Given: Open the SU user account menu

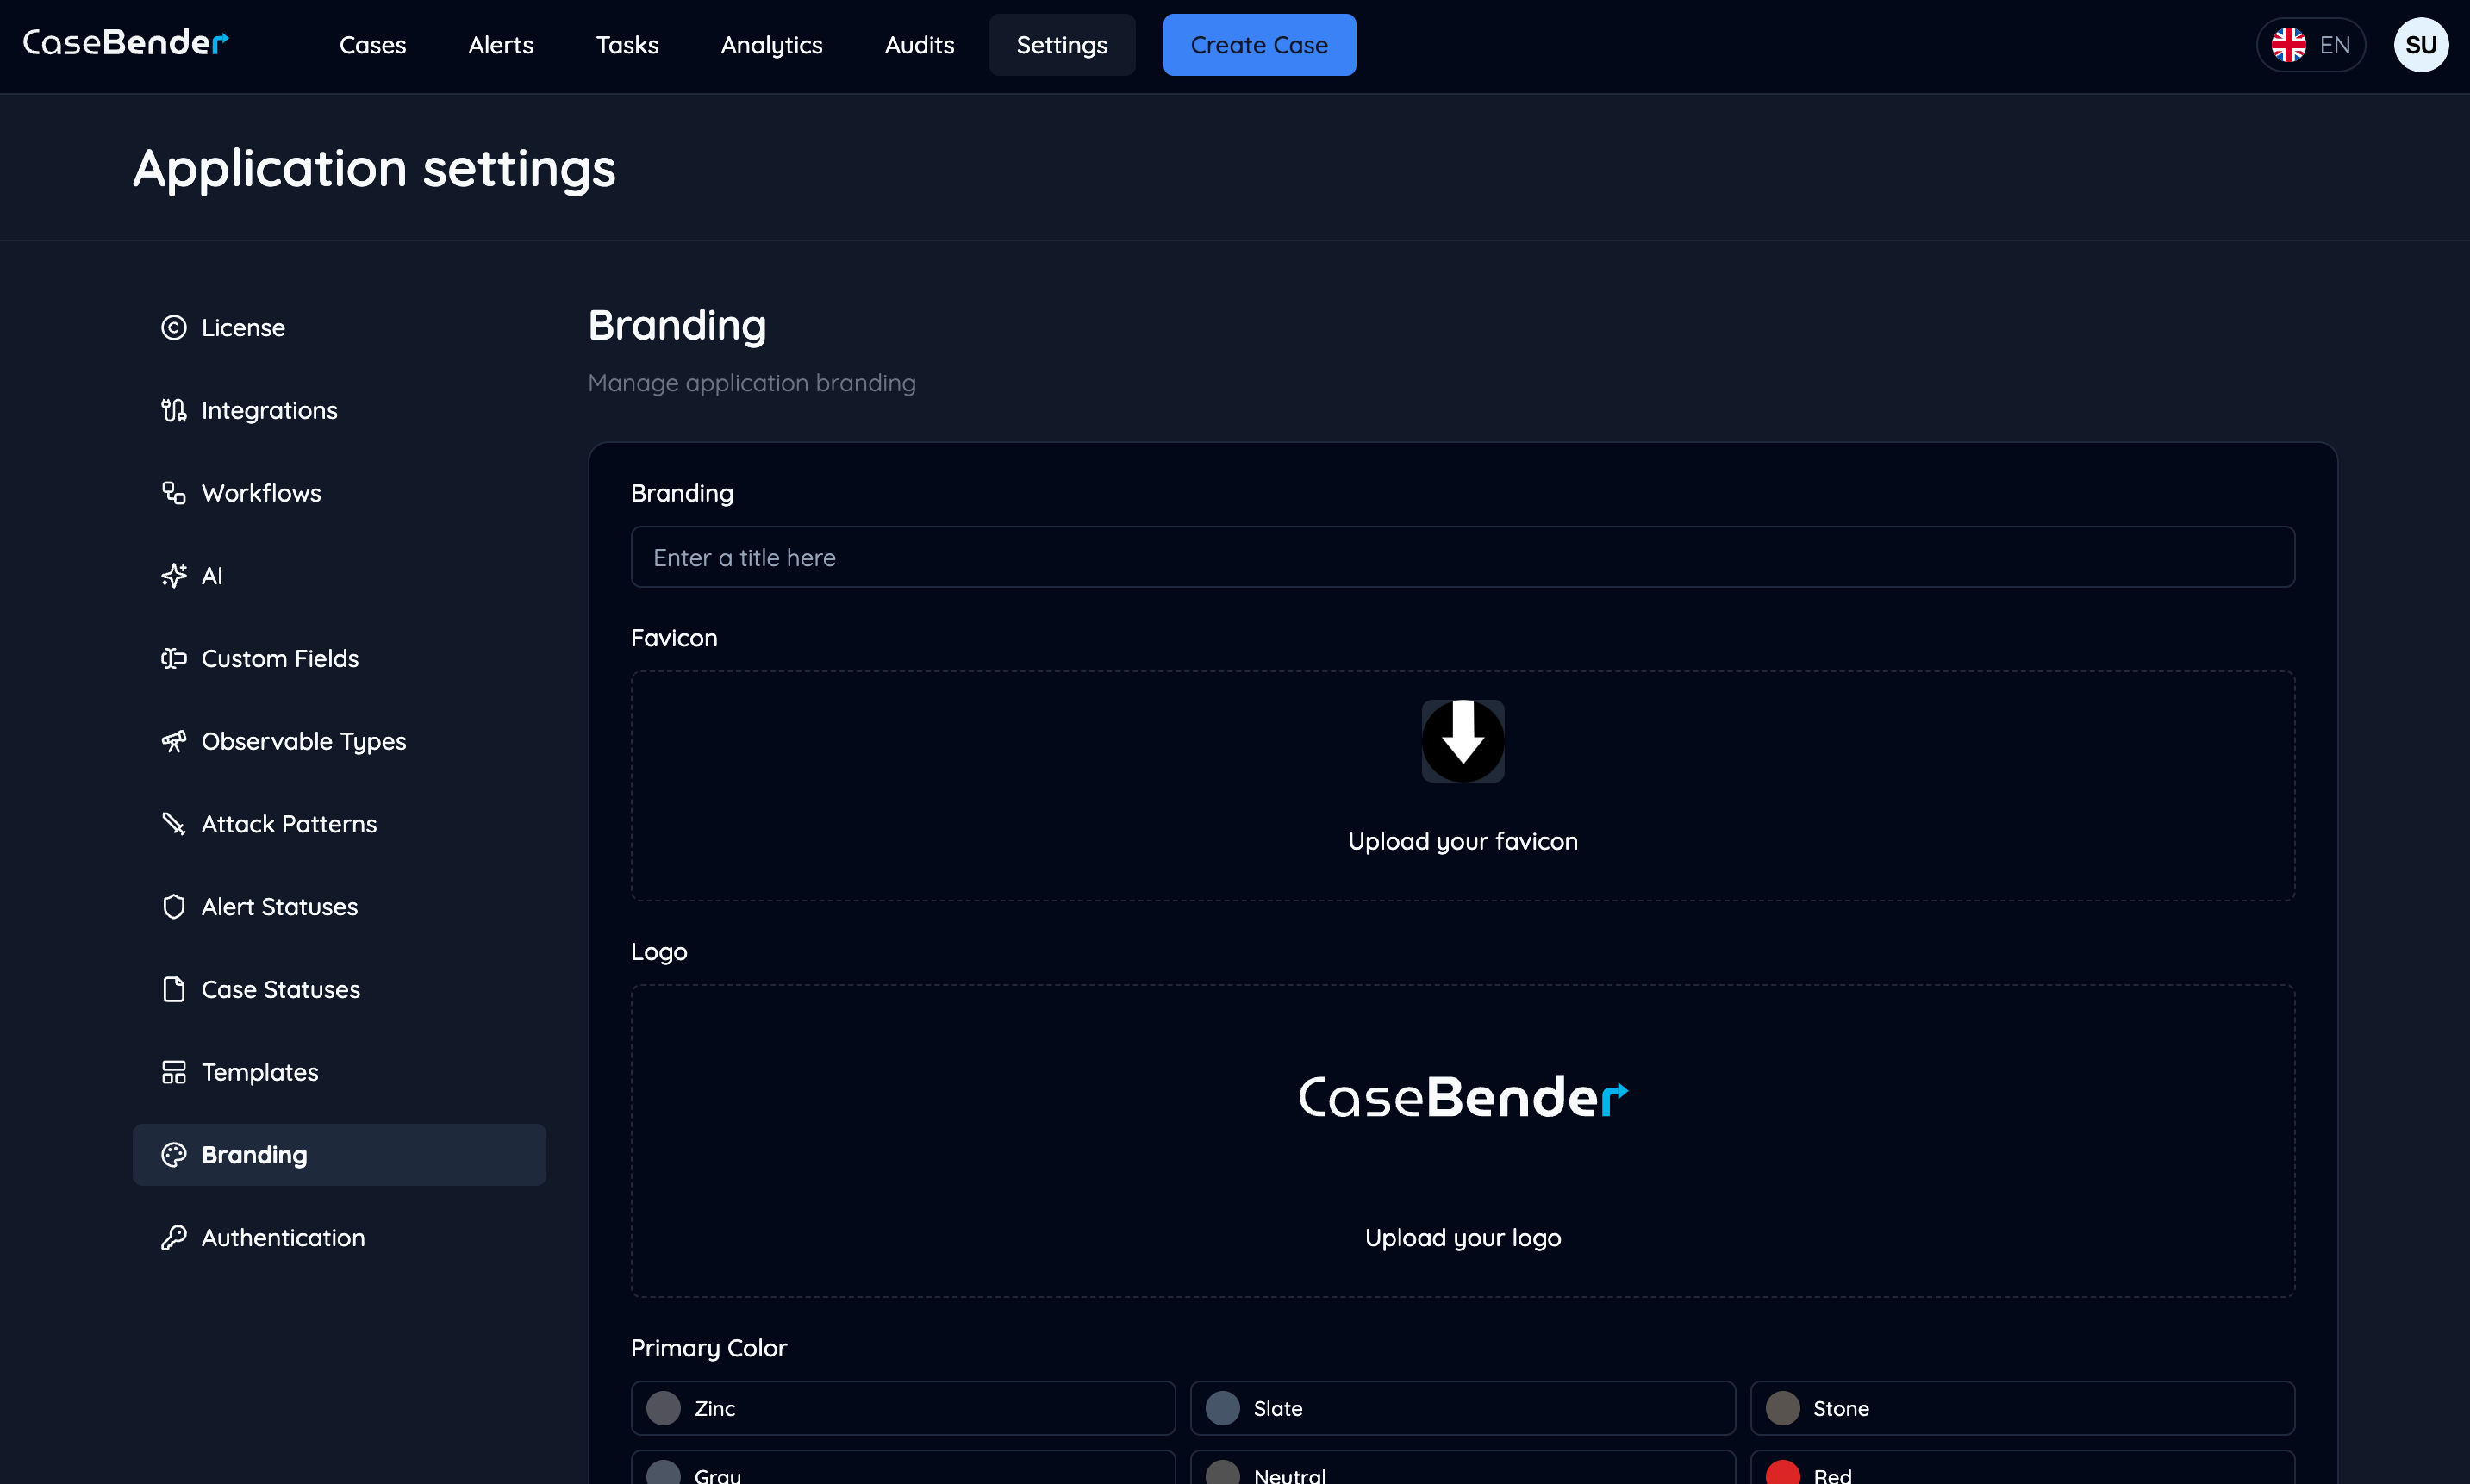Looking at the screenshot, I should pos(2421,44).
